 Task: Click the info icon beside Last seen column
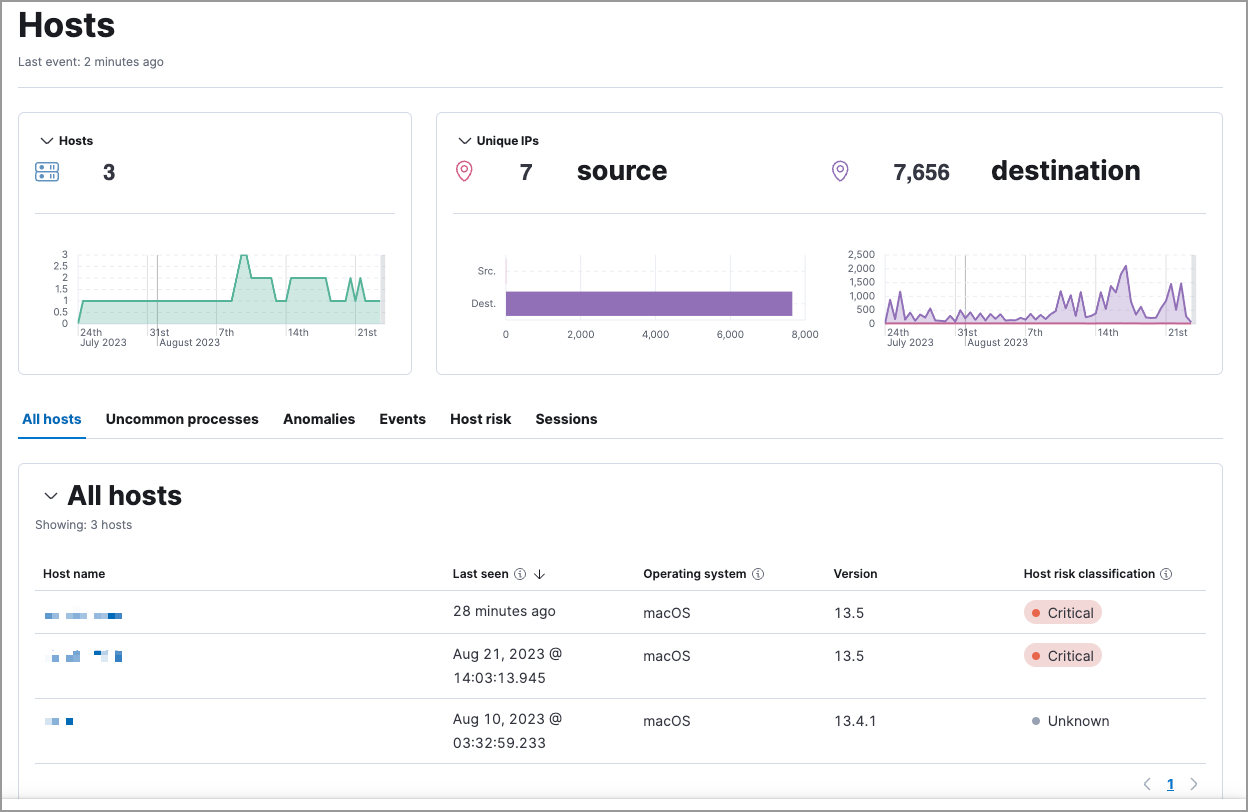click(522, 573)
